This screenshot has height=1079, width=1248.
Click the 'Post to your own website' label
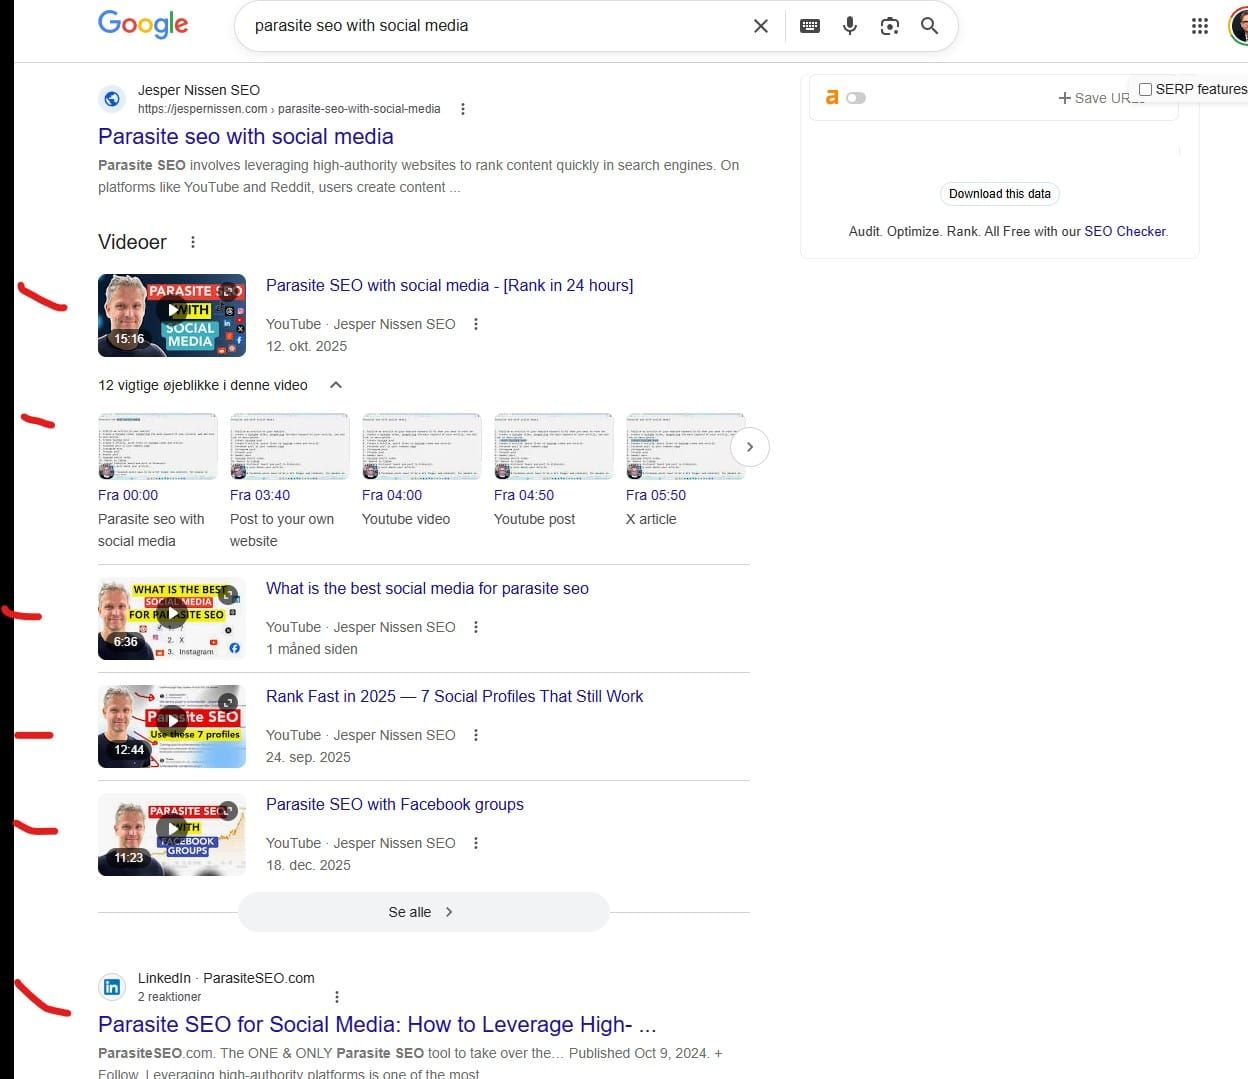click(282, 530)
